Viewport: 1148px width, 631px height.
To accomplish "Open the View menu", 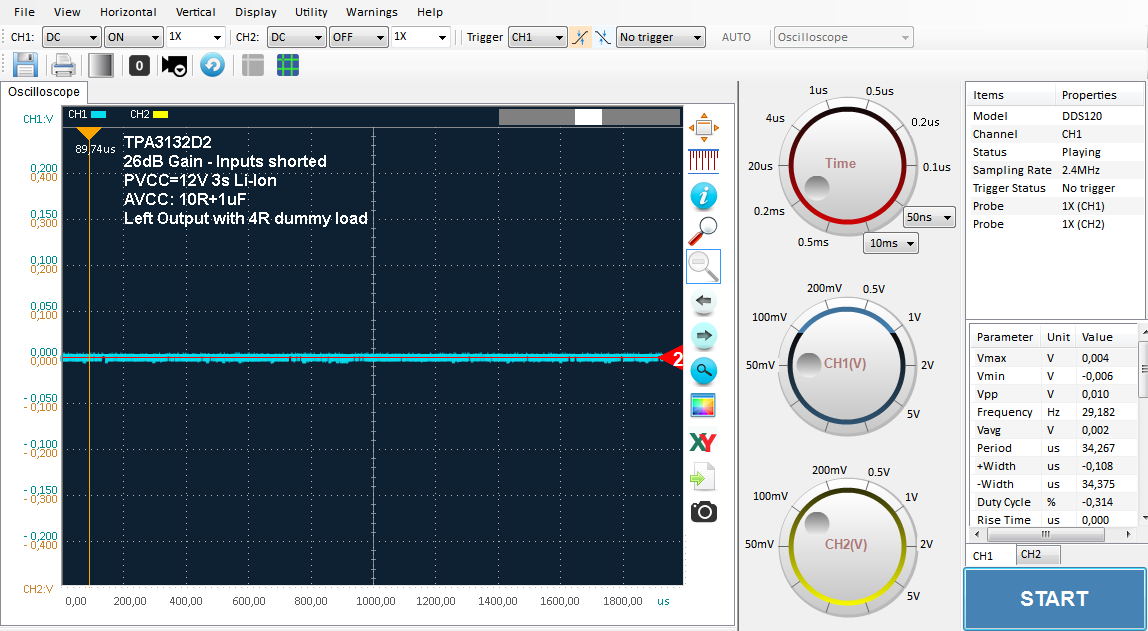I will coord(67,12).
